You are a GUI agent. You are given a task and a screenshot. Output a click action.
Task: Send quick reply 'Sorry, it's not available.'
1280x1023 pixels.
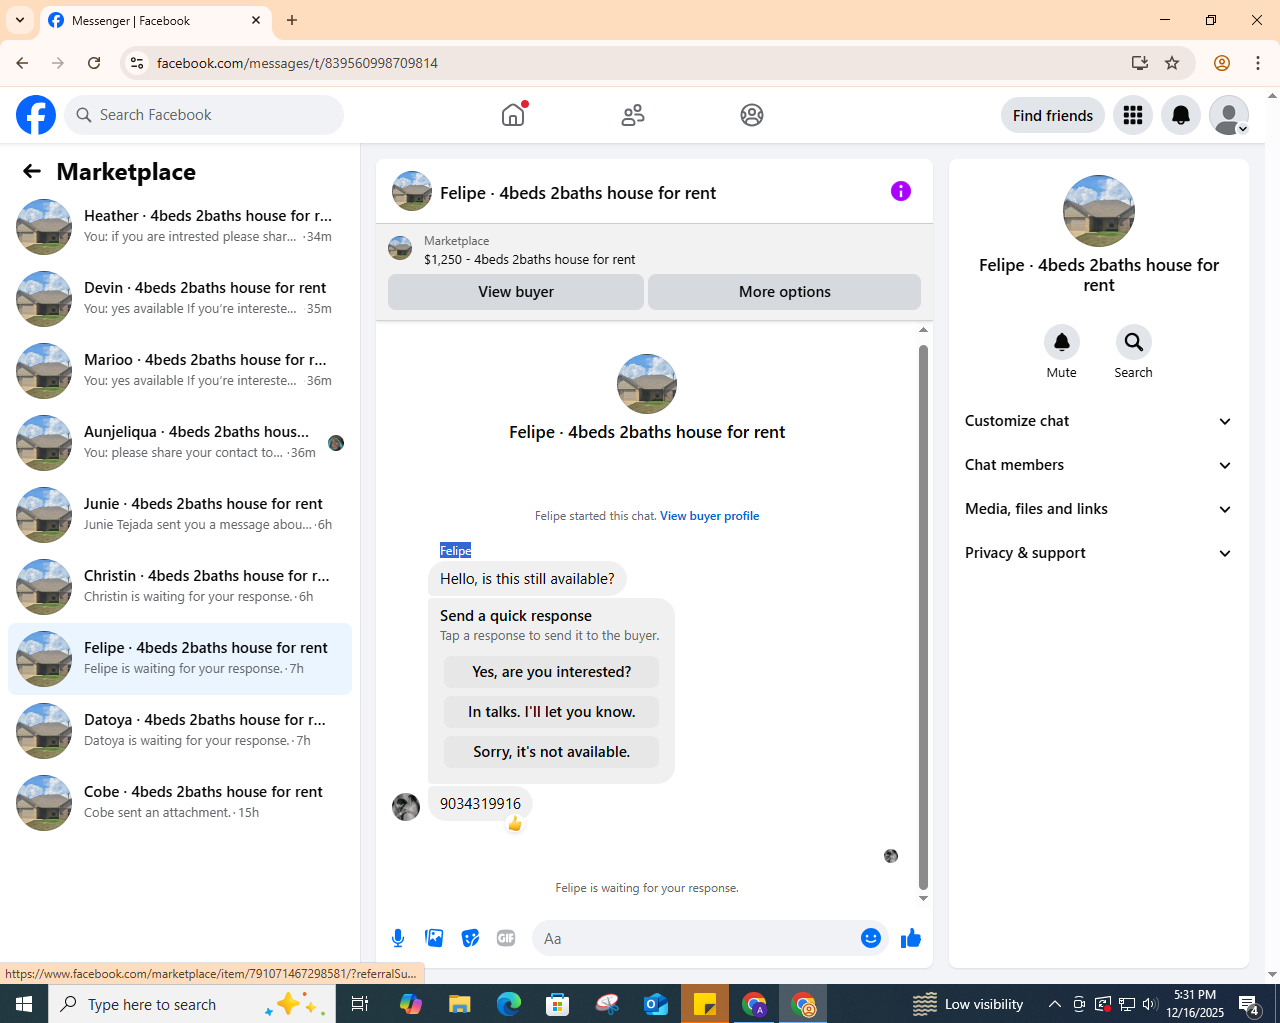[x=552, y=752]
